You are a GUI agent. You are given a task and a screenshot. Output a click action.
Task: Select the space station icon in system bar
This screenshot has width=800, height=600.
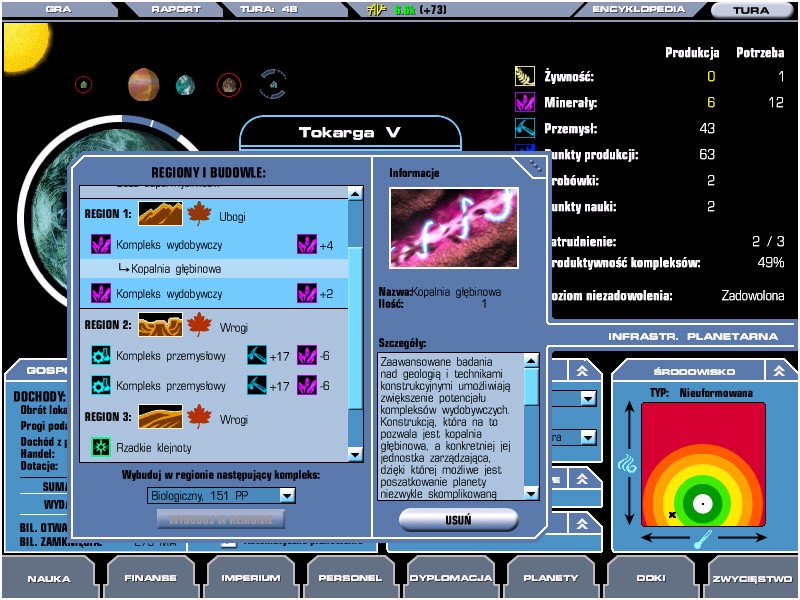(273, 85)
